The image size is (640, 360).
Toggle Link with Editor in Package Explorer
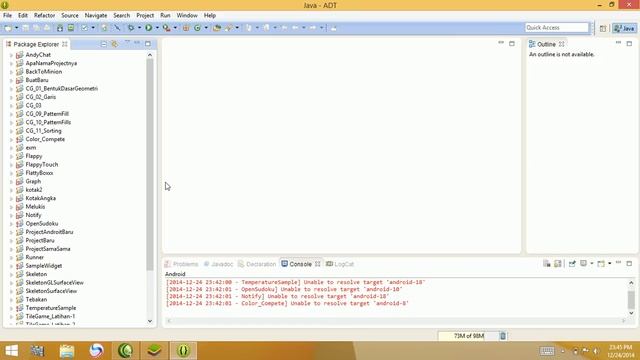(x=115, y=44)
